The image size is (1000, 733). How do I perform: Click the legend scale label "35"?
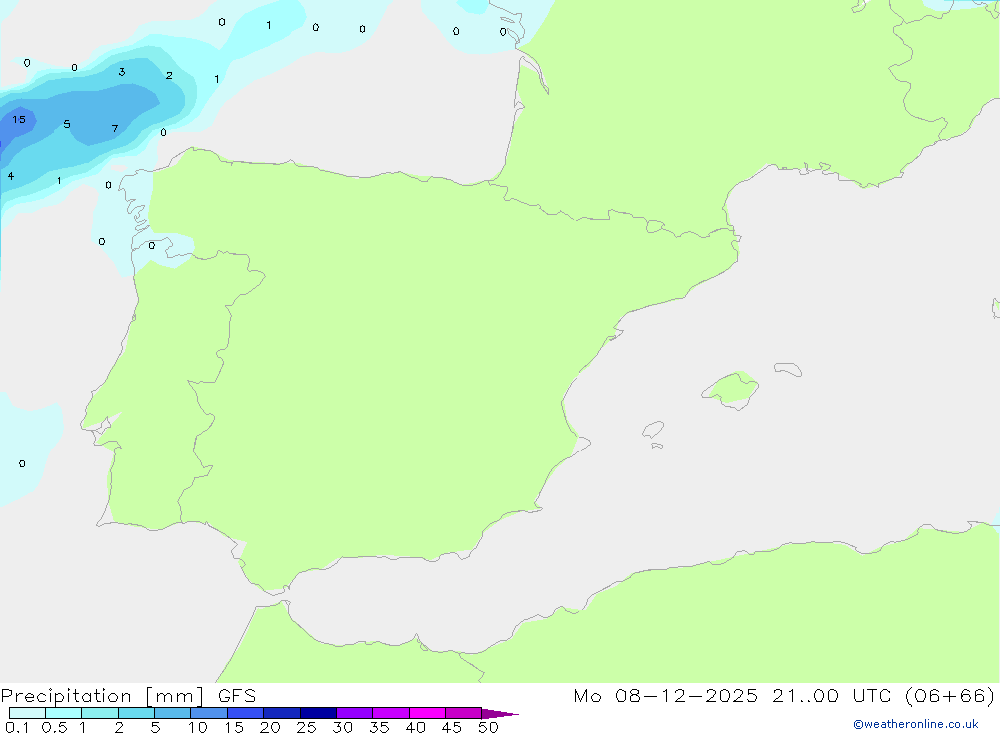pyautogui.click(x=379, y=727)
